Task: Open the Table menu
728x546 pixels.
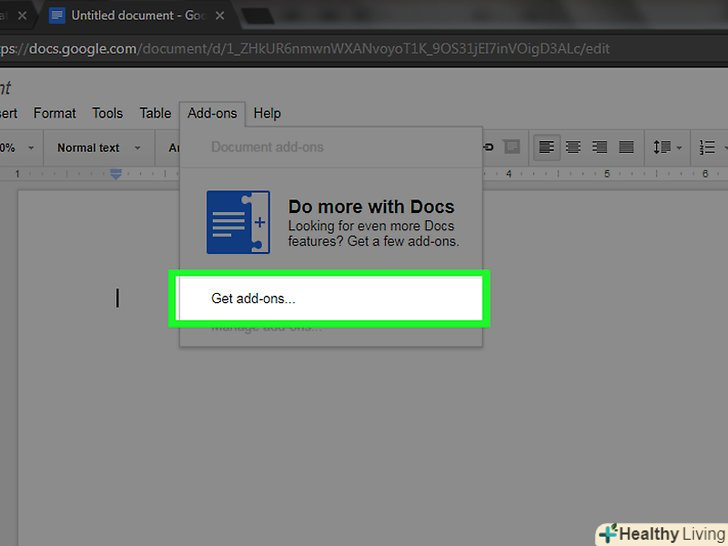Action: pyautogui.click(x=155, y=113)
